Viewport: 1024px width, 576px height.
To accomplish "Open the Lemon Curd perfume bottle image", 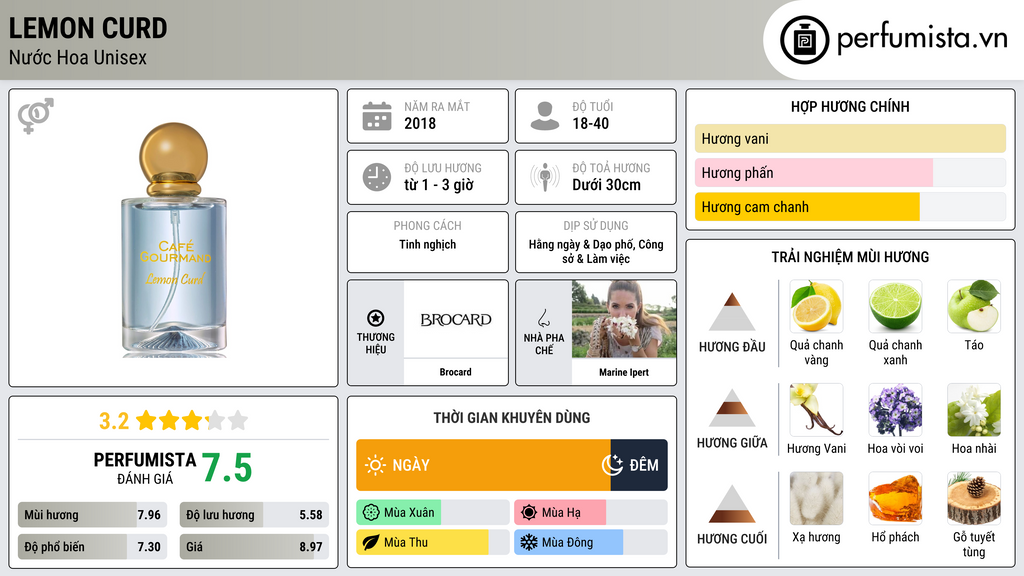I will 174,240.
